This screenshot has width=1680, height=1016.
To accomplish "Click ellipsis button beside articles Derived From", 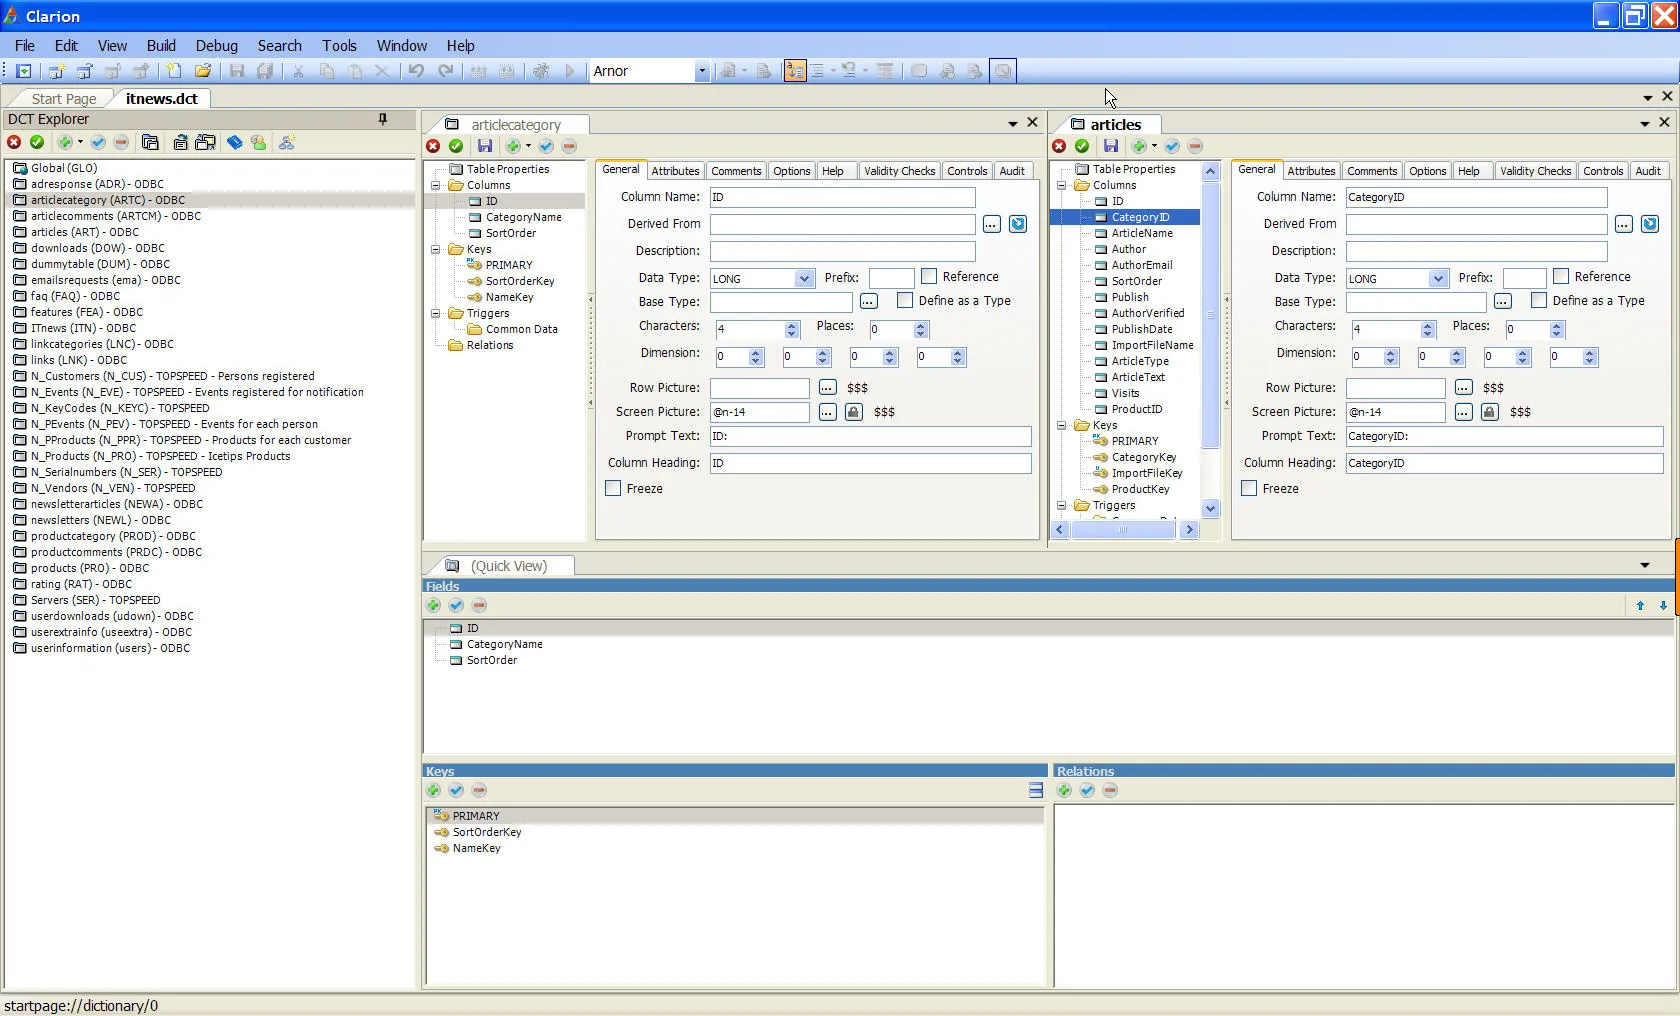I will pyautogui.click(x=1623, y=224).
